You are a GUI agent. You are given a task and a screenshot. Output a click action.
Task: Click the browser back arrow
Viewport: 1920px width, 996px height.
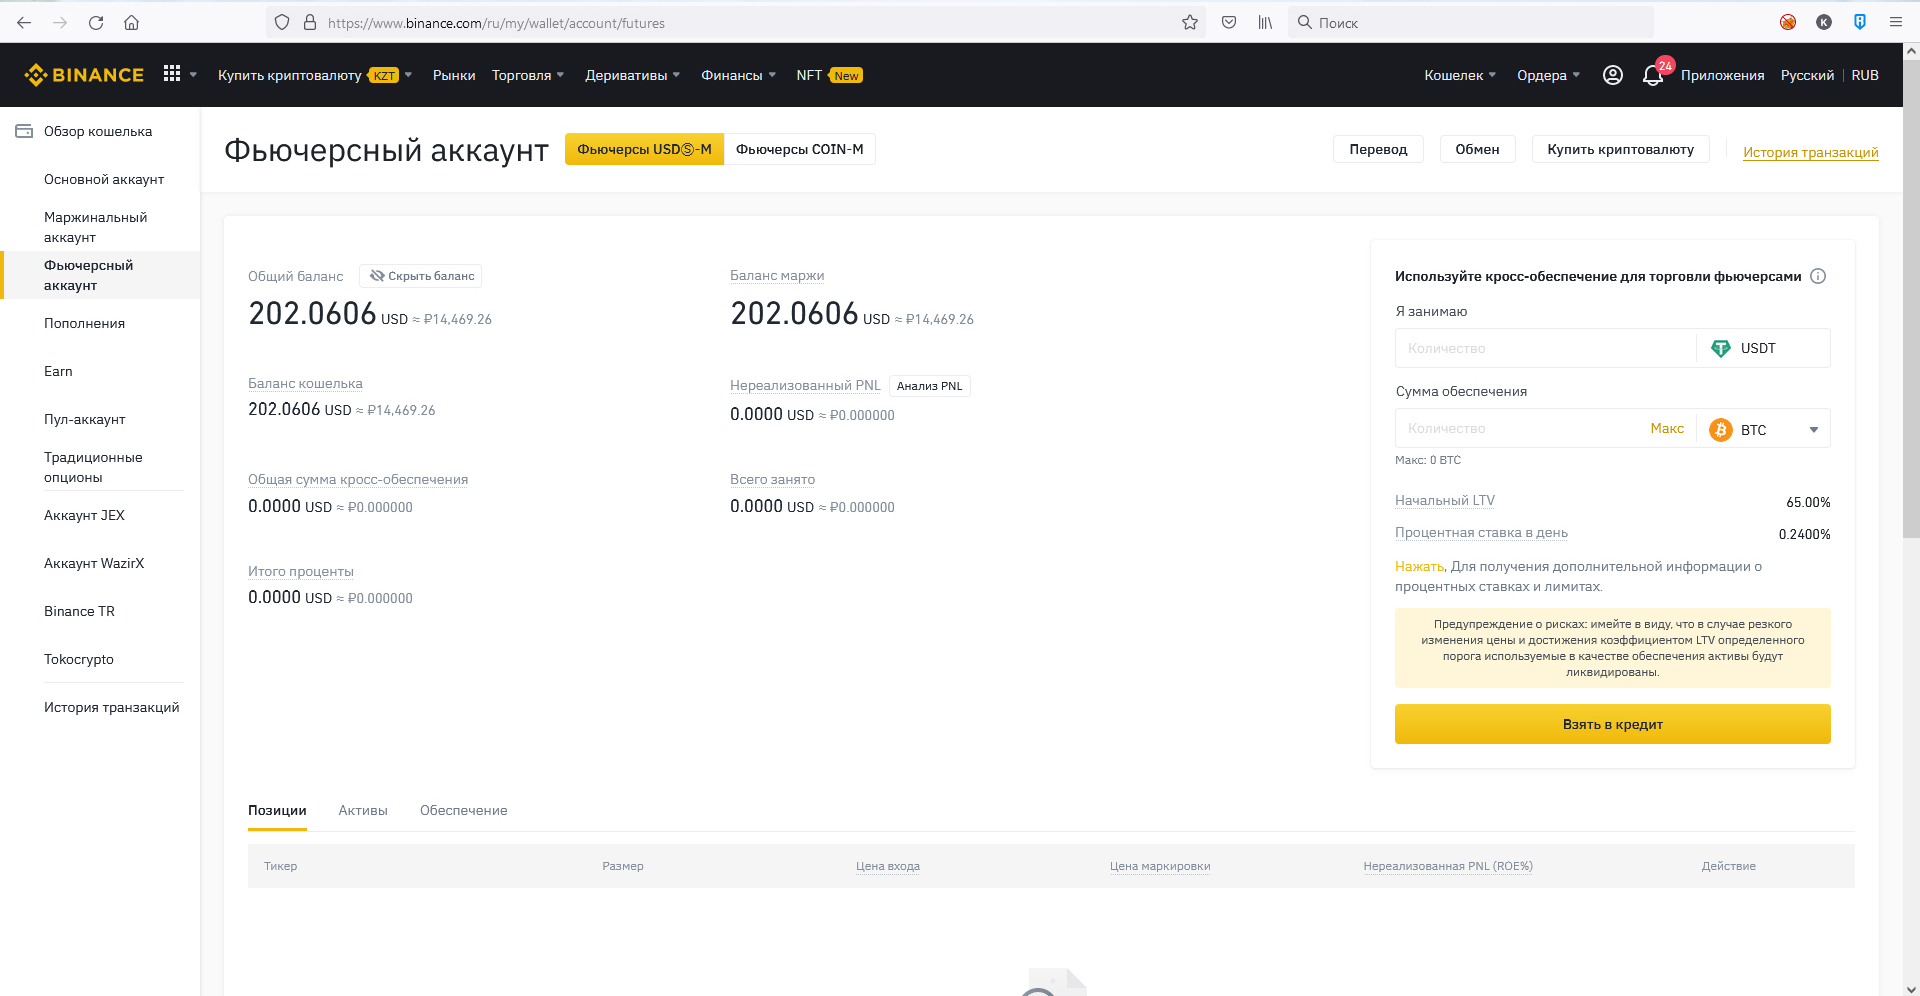tap(24, 22)
